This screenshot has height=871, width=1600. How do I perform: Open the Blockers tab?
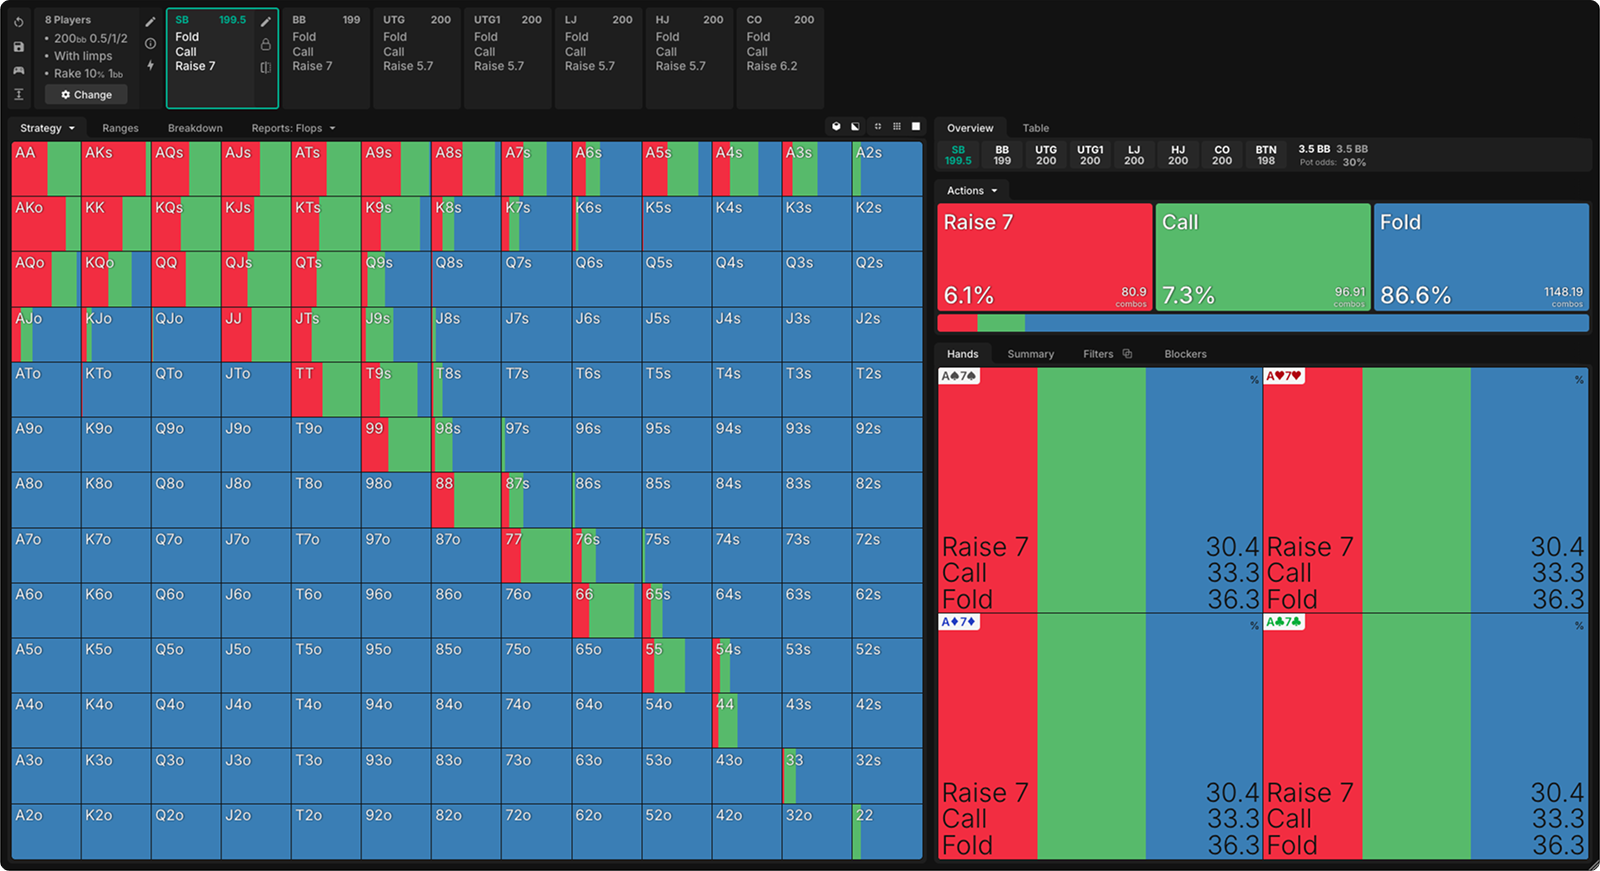pyautogui.click(x=1185, y=354)
